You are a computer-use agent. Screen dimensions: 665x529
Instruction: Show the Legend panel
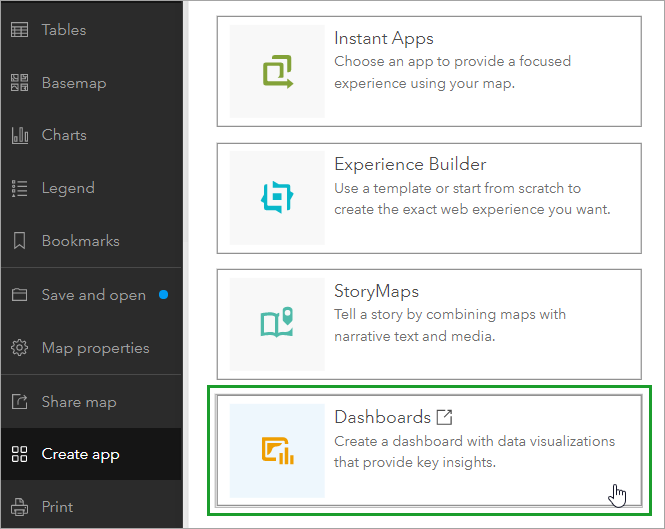(x=92, y=188)
